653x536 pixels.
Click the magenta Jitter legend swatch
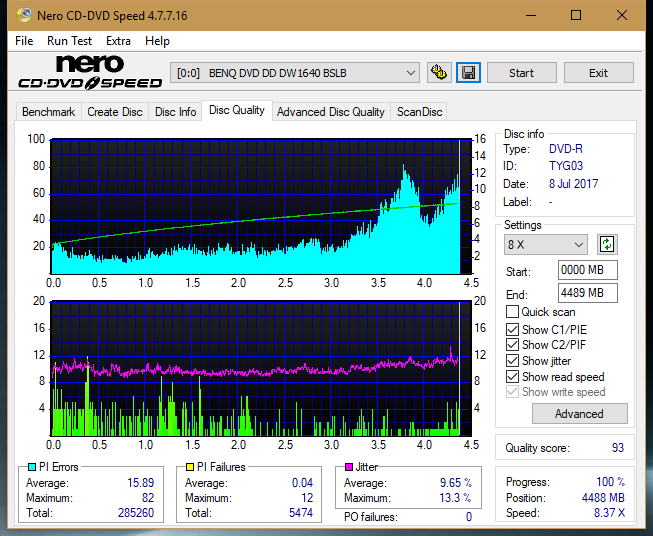[349, 467]
